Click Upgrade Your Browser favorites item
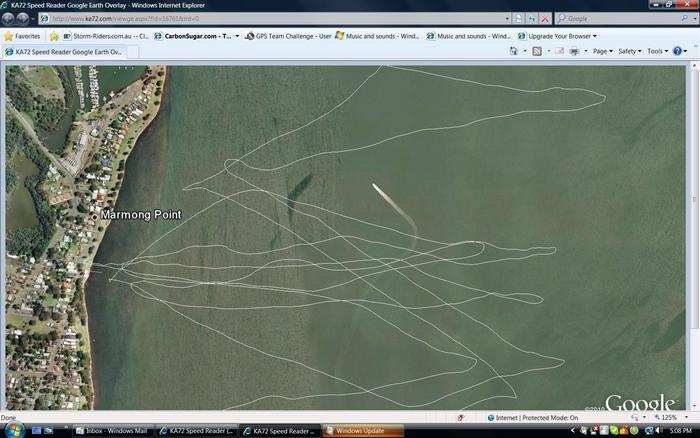Viewport: 700px width, 438px height. (x=556, y=36)
